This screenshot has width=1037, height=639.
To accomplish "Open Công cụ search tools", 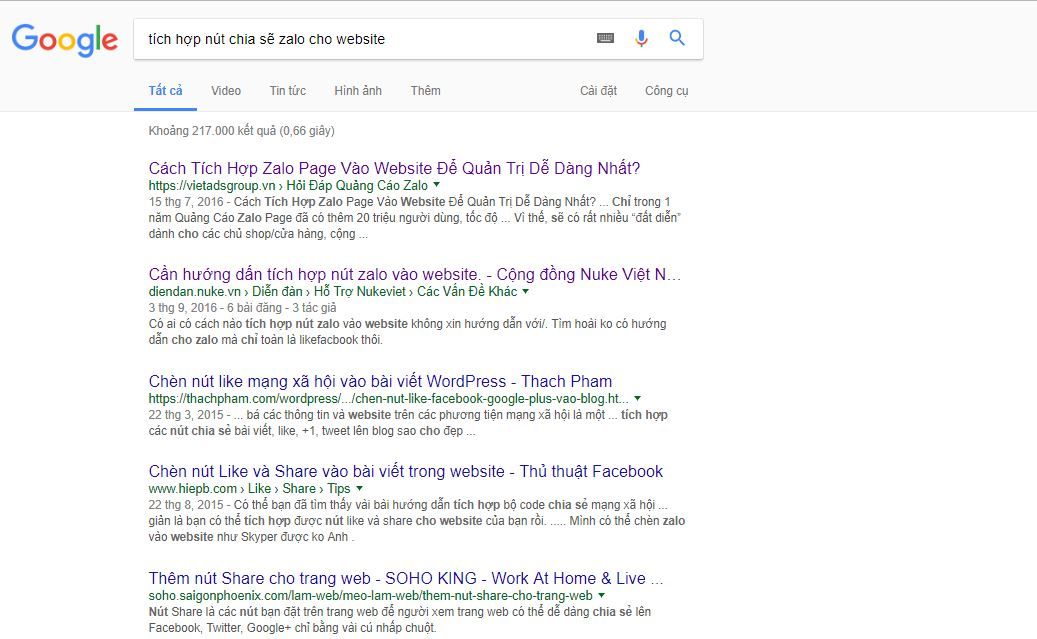I will click(667, 91).
